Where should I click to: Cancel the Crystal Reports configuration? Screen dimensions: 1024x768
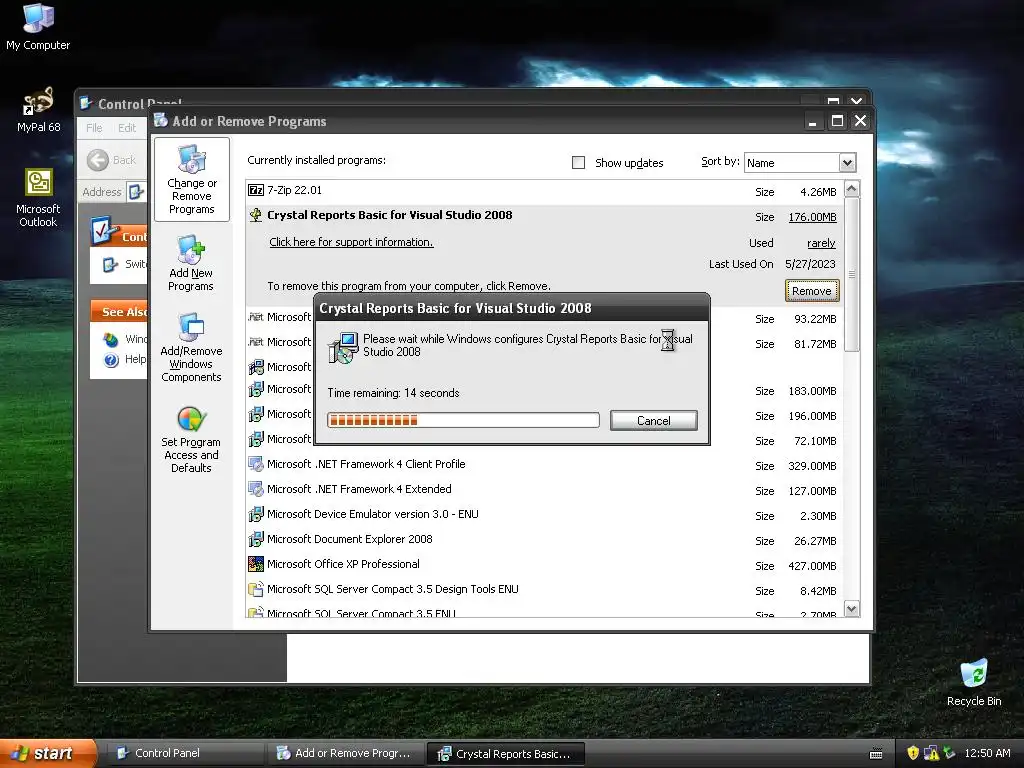654,421
